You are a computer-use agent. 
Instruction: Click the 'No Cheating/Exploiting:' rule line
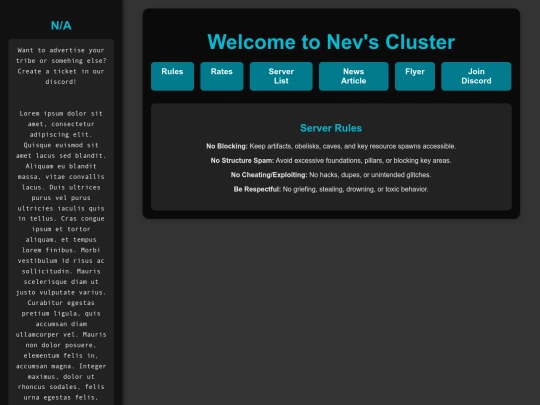[331, 175]
